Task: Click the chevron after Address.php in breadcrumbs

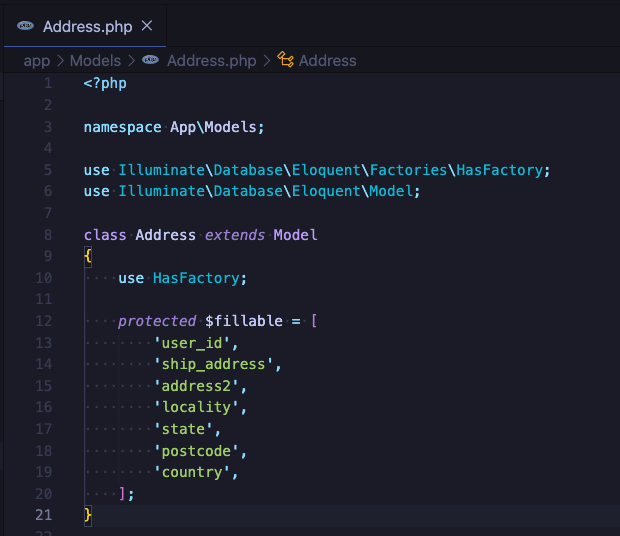Action: coord(267,61)
